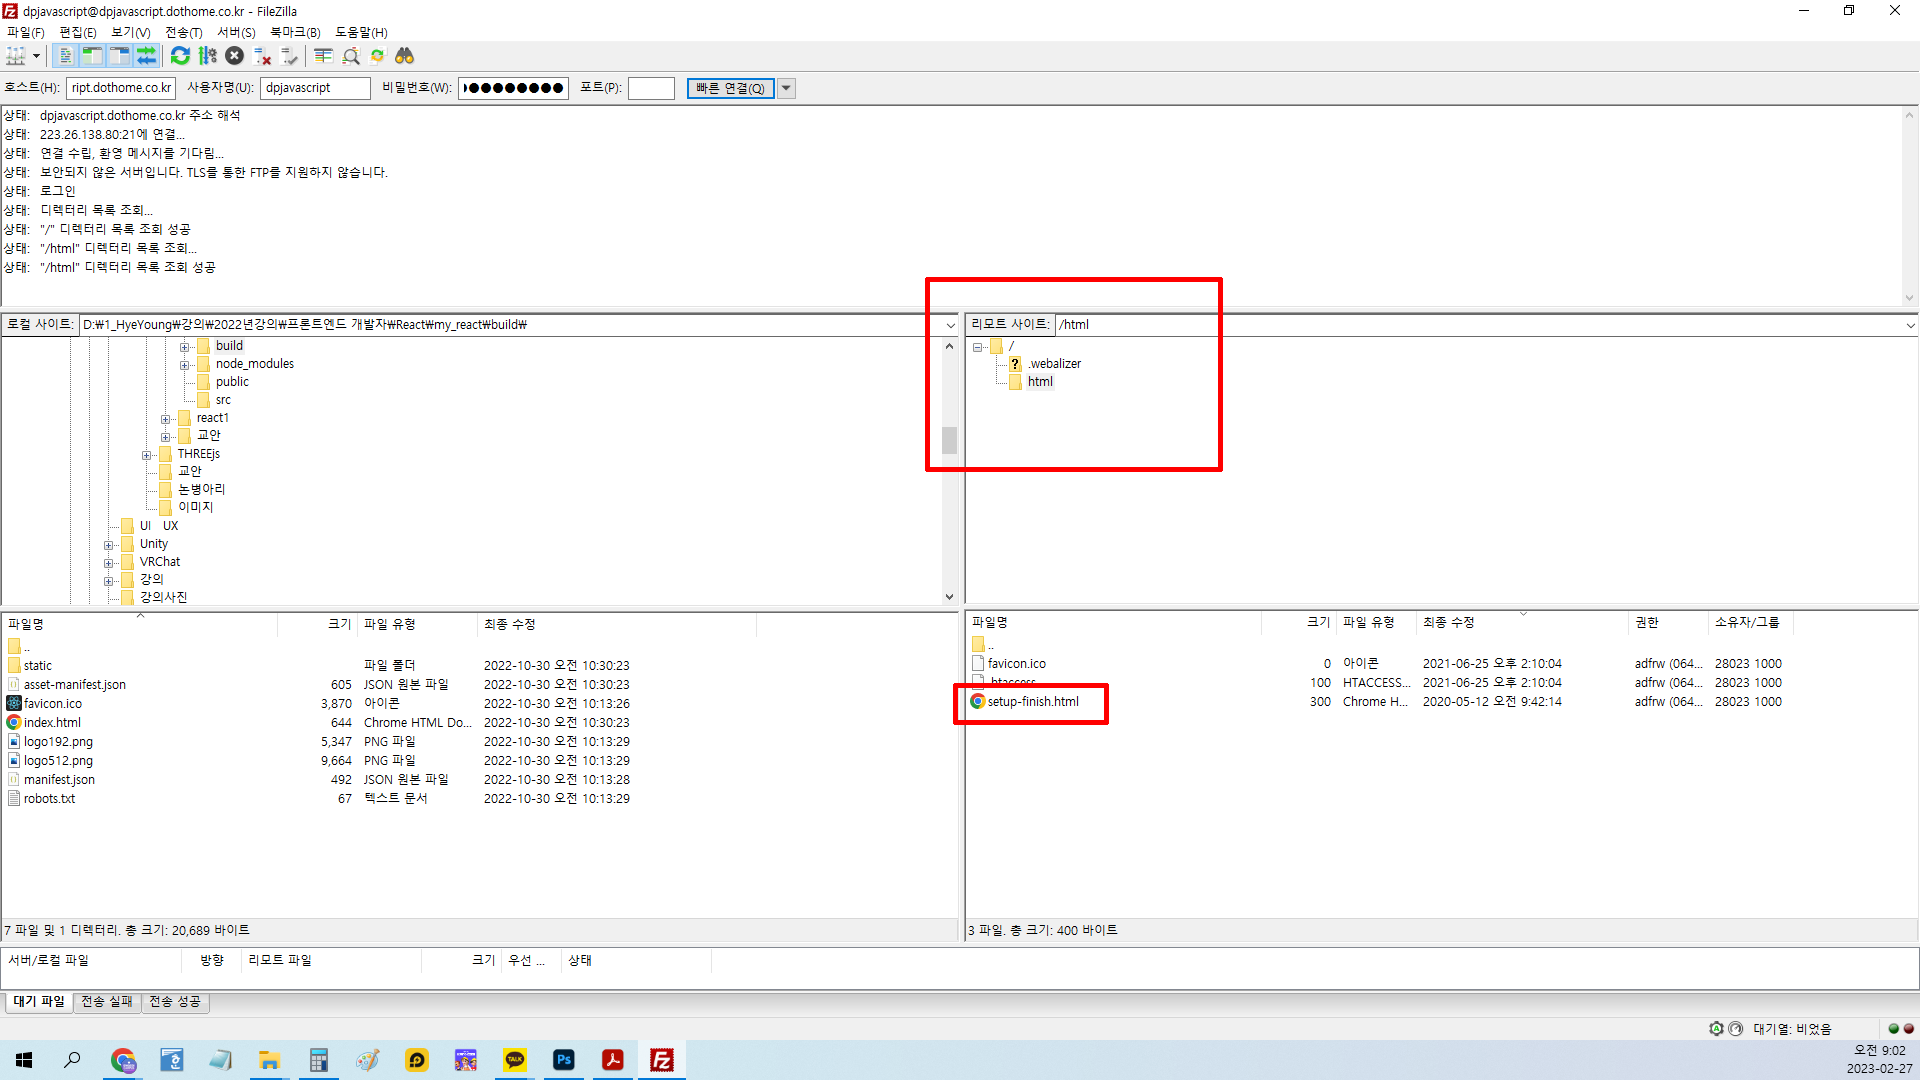Expand the THREEjs folder in local tree

pos(147,455)
